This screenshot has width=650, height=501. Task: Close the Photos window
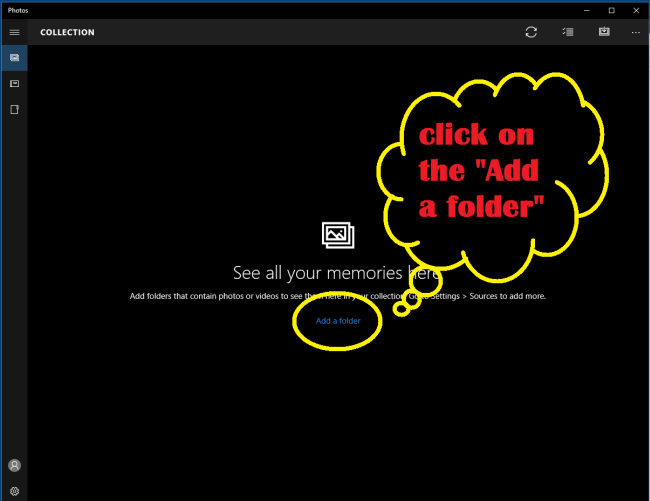pyautogui.click(x=636, y=10)
